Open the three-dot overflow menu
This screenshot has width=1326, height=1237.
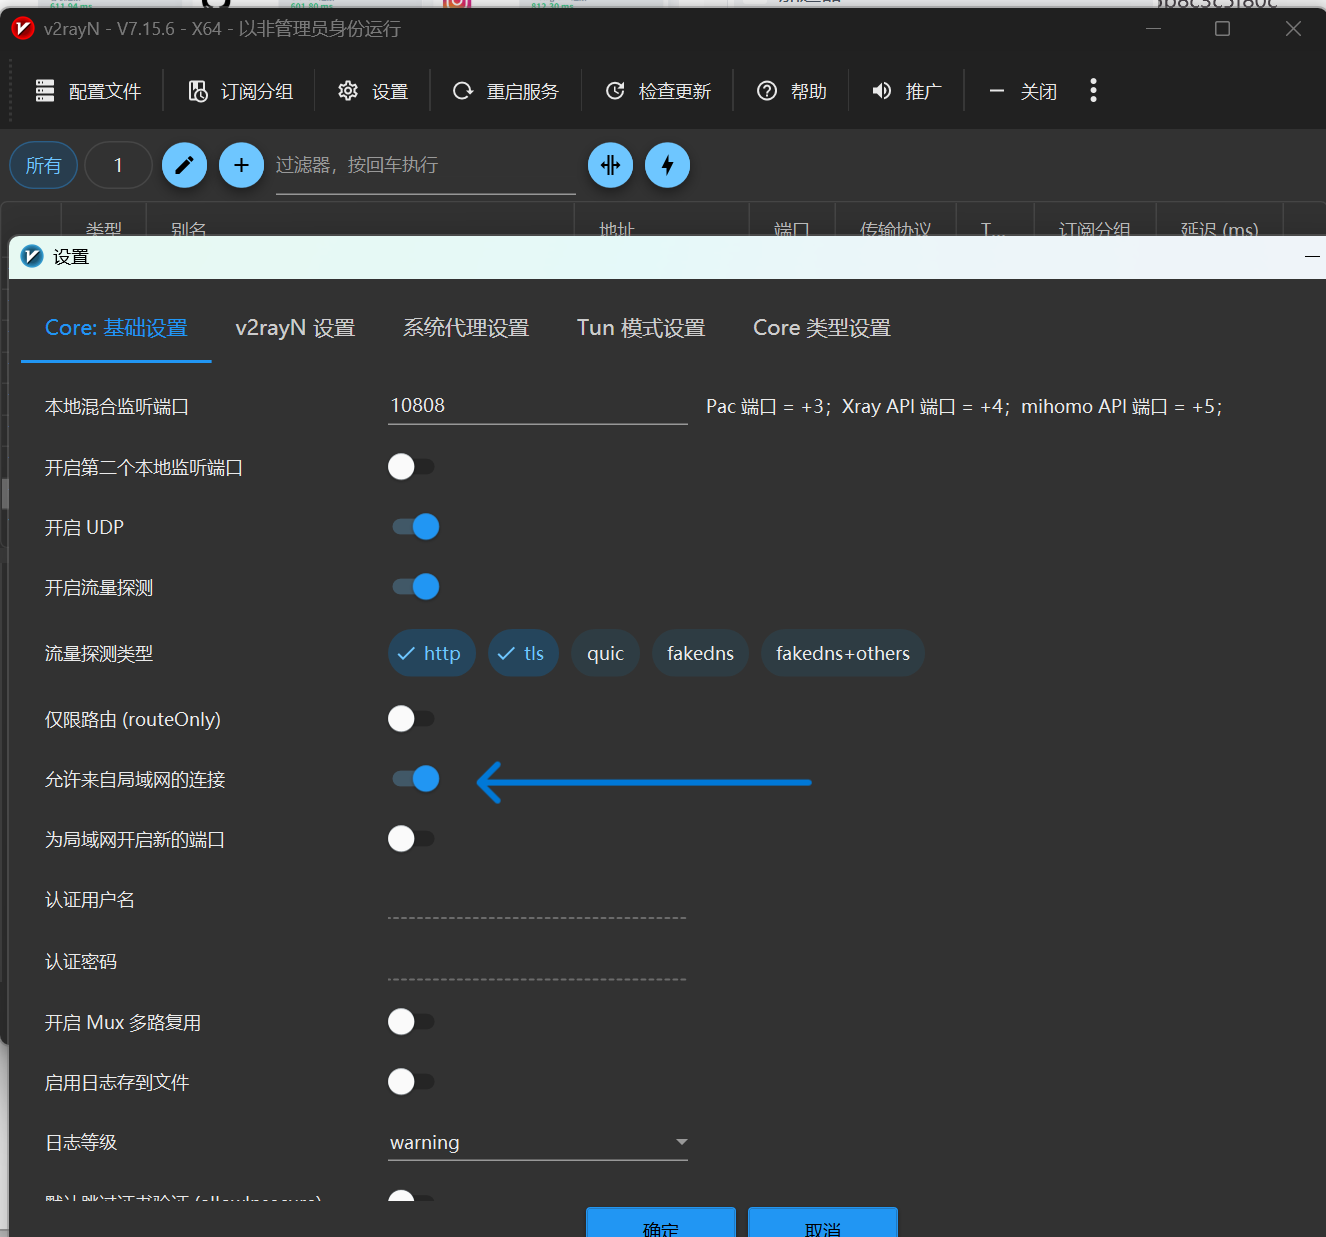pyautogui.click(x=1093, y=91)
